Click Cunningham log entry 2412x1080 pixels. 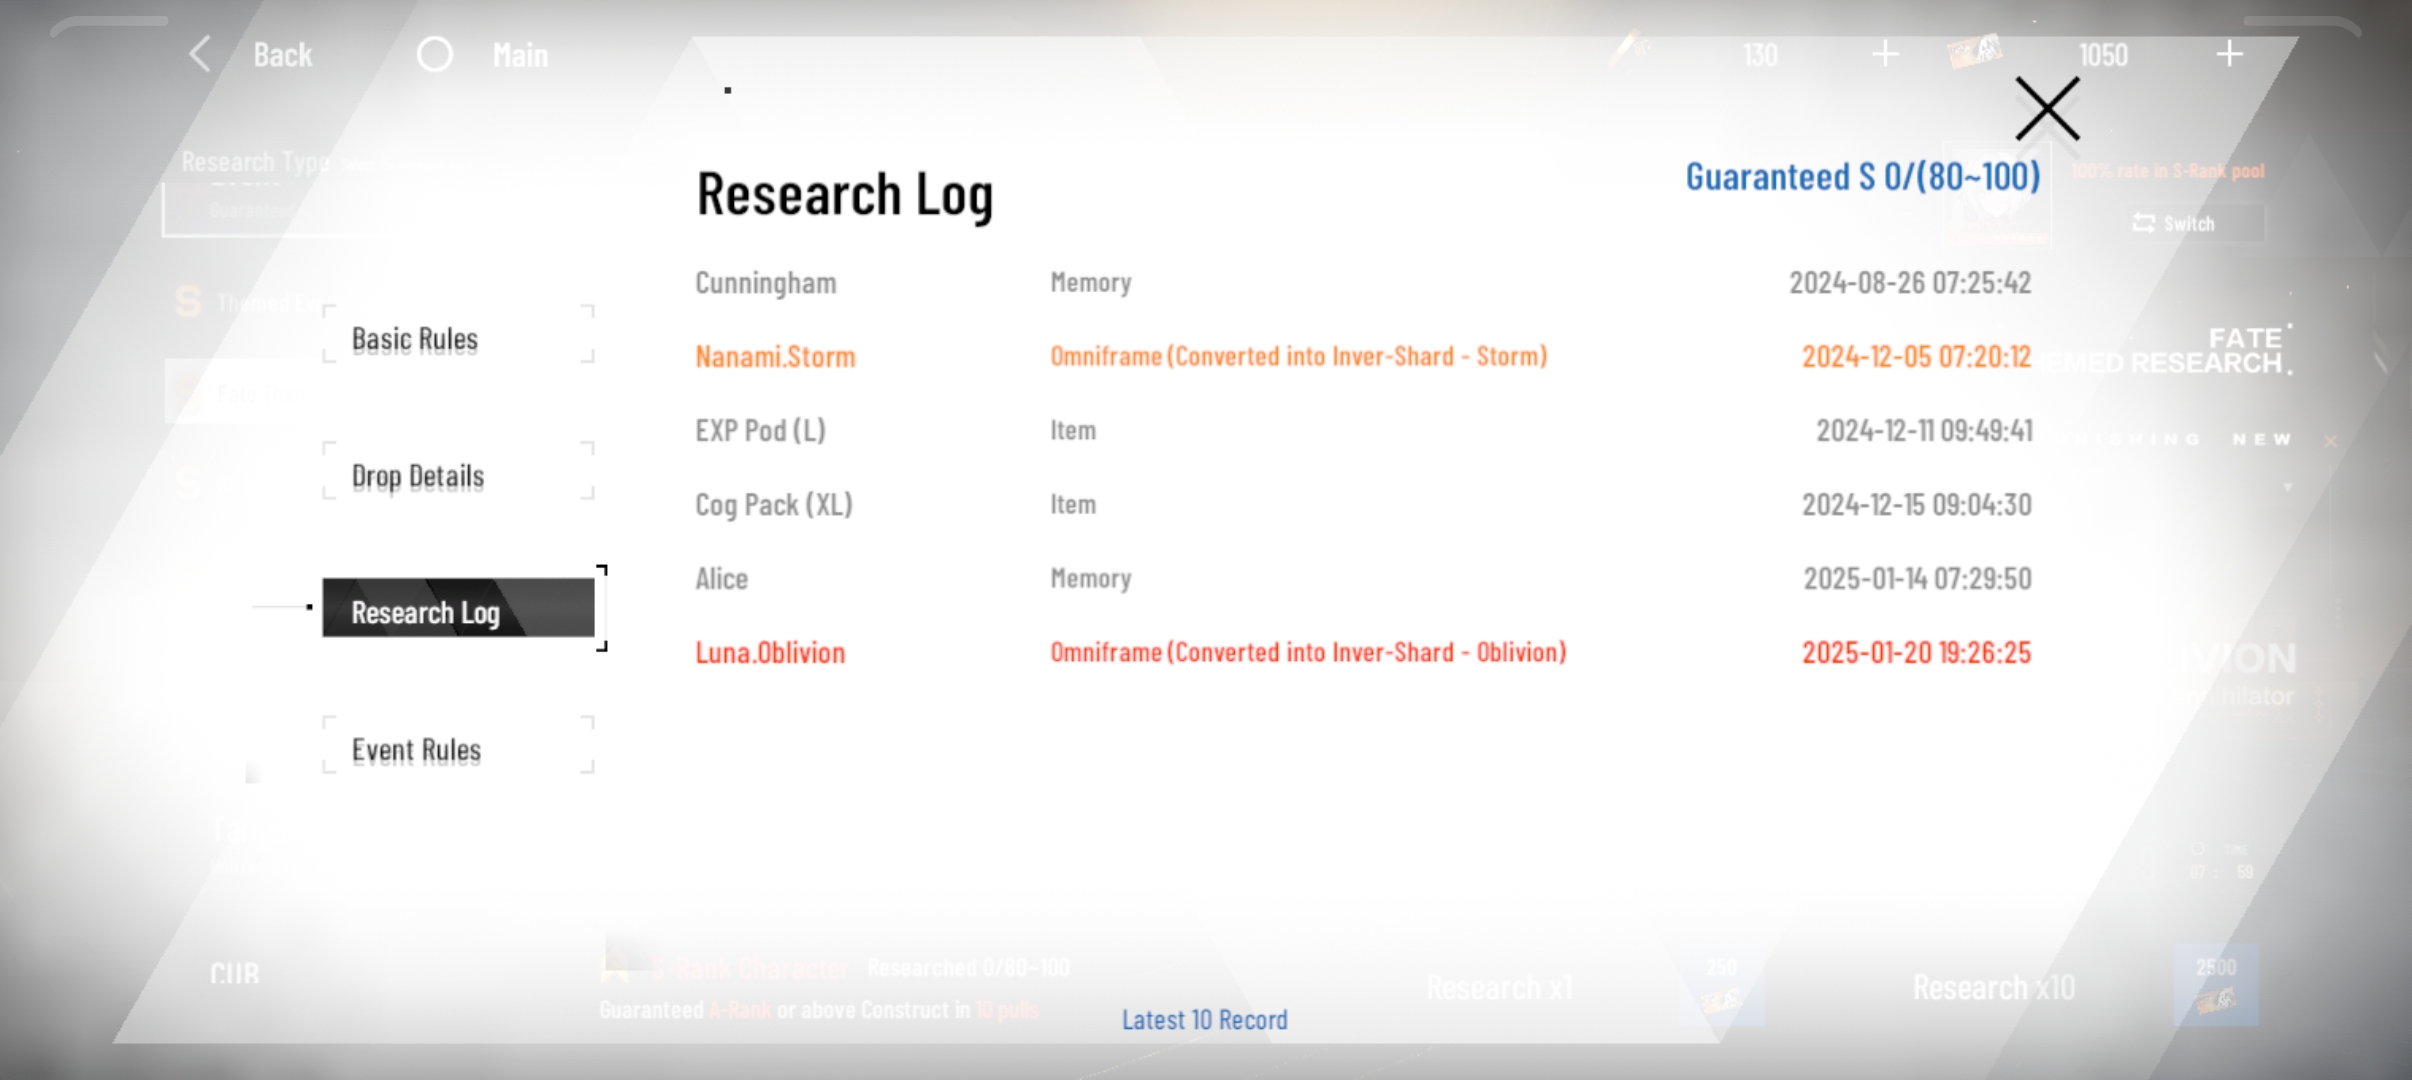click(x=1363, y=283)
